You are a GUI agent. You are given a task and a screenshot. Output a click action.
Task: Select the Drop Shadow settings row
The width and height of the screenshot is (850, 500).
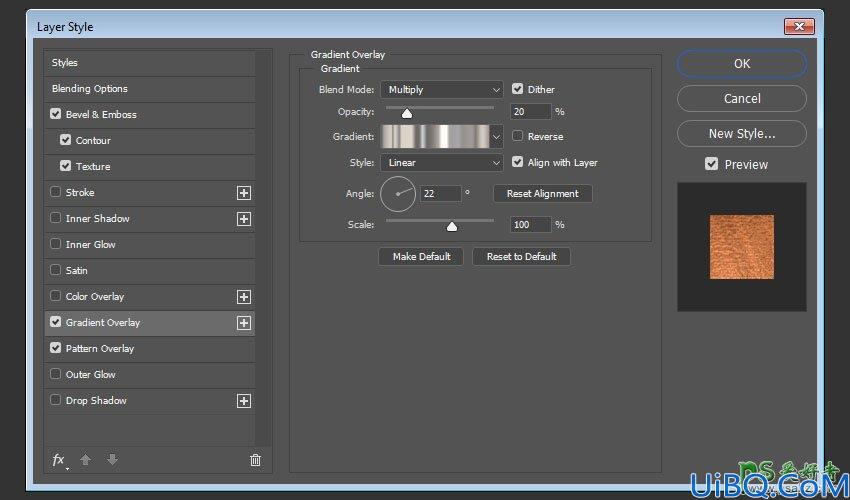[x=150, y=401]
